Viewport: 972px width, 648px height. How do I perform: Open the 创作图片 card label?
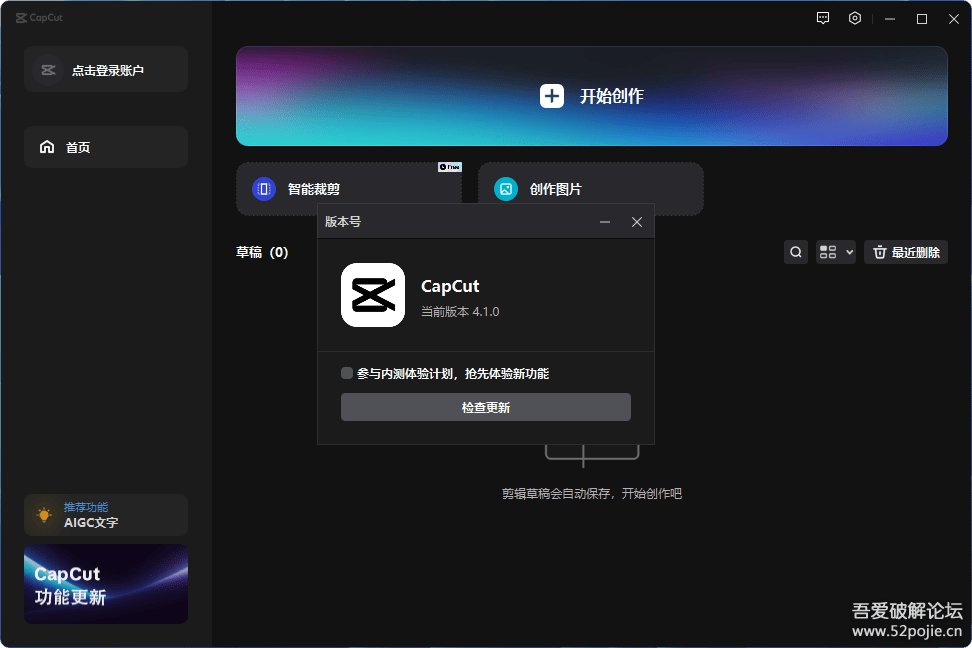555,189
